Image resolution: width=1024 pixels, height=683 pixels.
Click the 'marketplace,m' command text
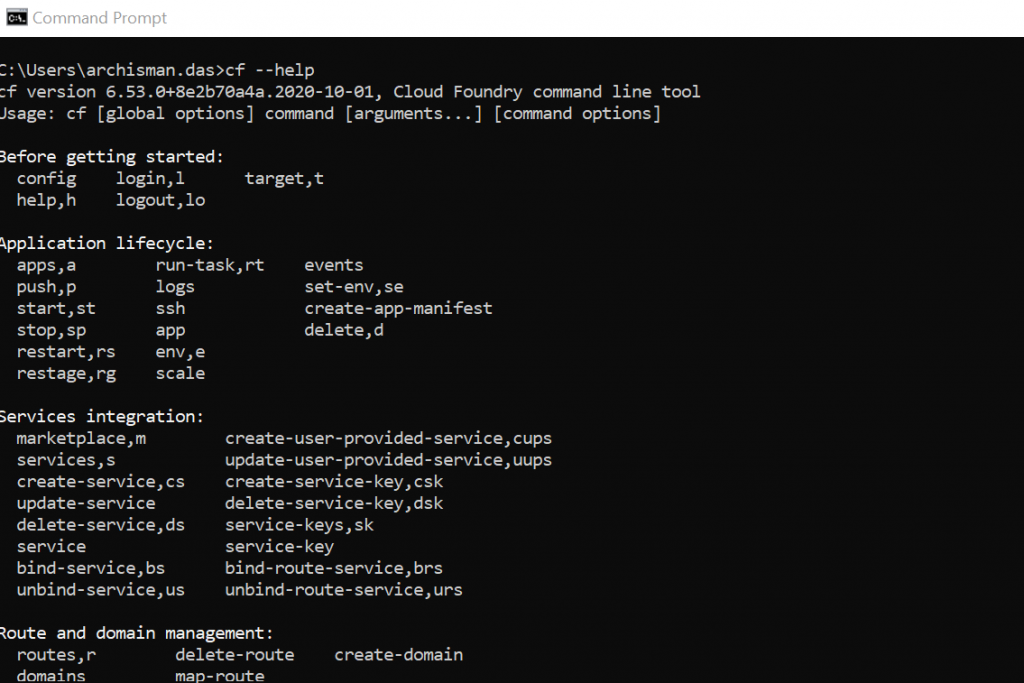click(82, 439)
